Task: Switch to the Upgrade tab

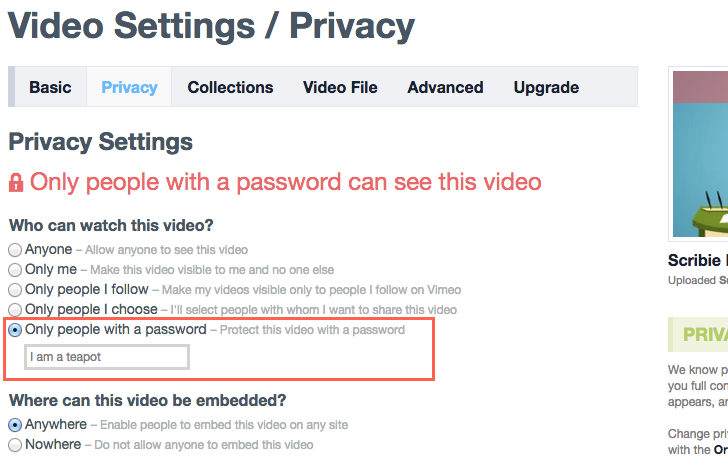Action: click(x=546, y=87)
